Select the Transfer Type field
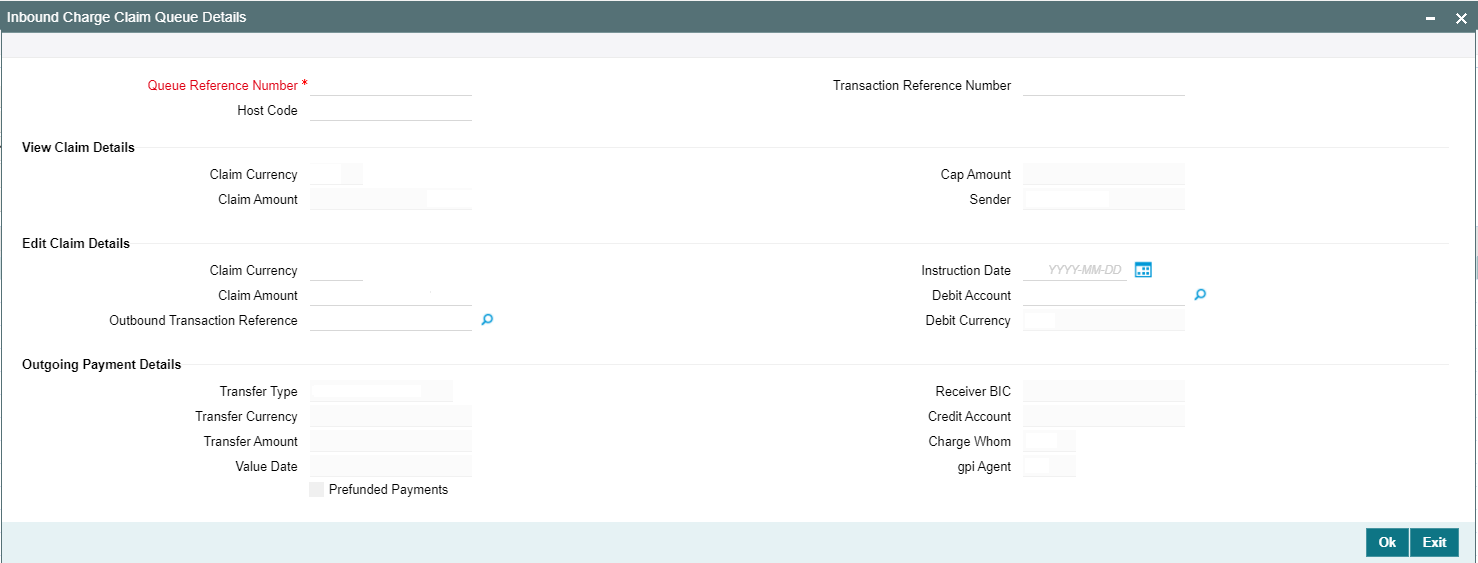The height and width of the screenshot is (563, 1478). pyautogui.click(x=381, y=391)
